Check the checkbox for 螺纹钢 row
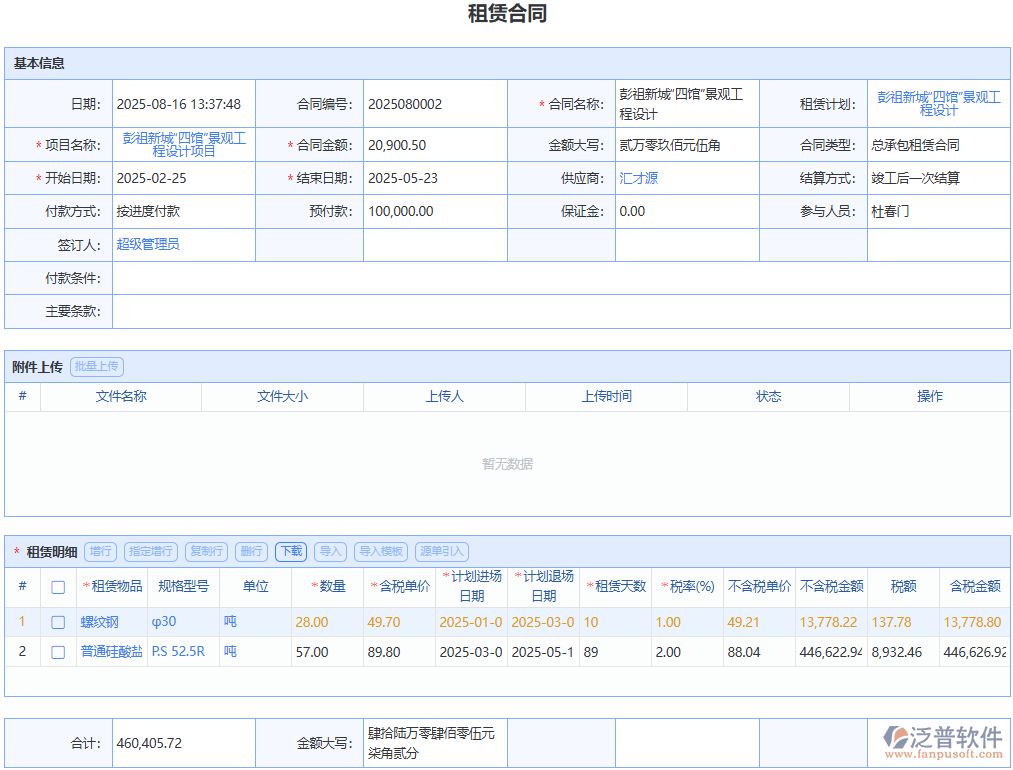1013x770 pixels. [x=57, y=622]
